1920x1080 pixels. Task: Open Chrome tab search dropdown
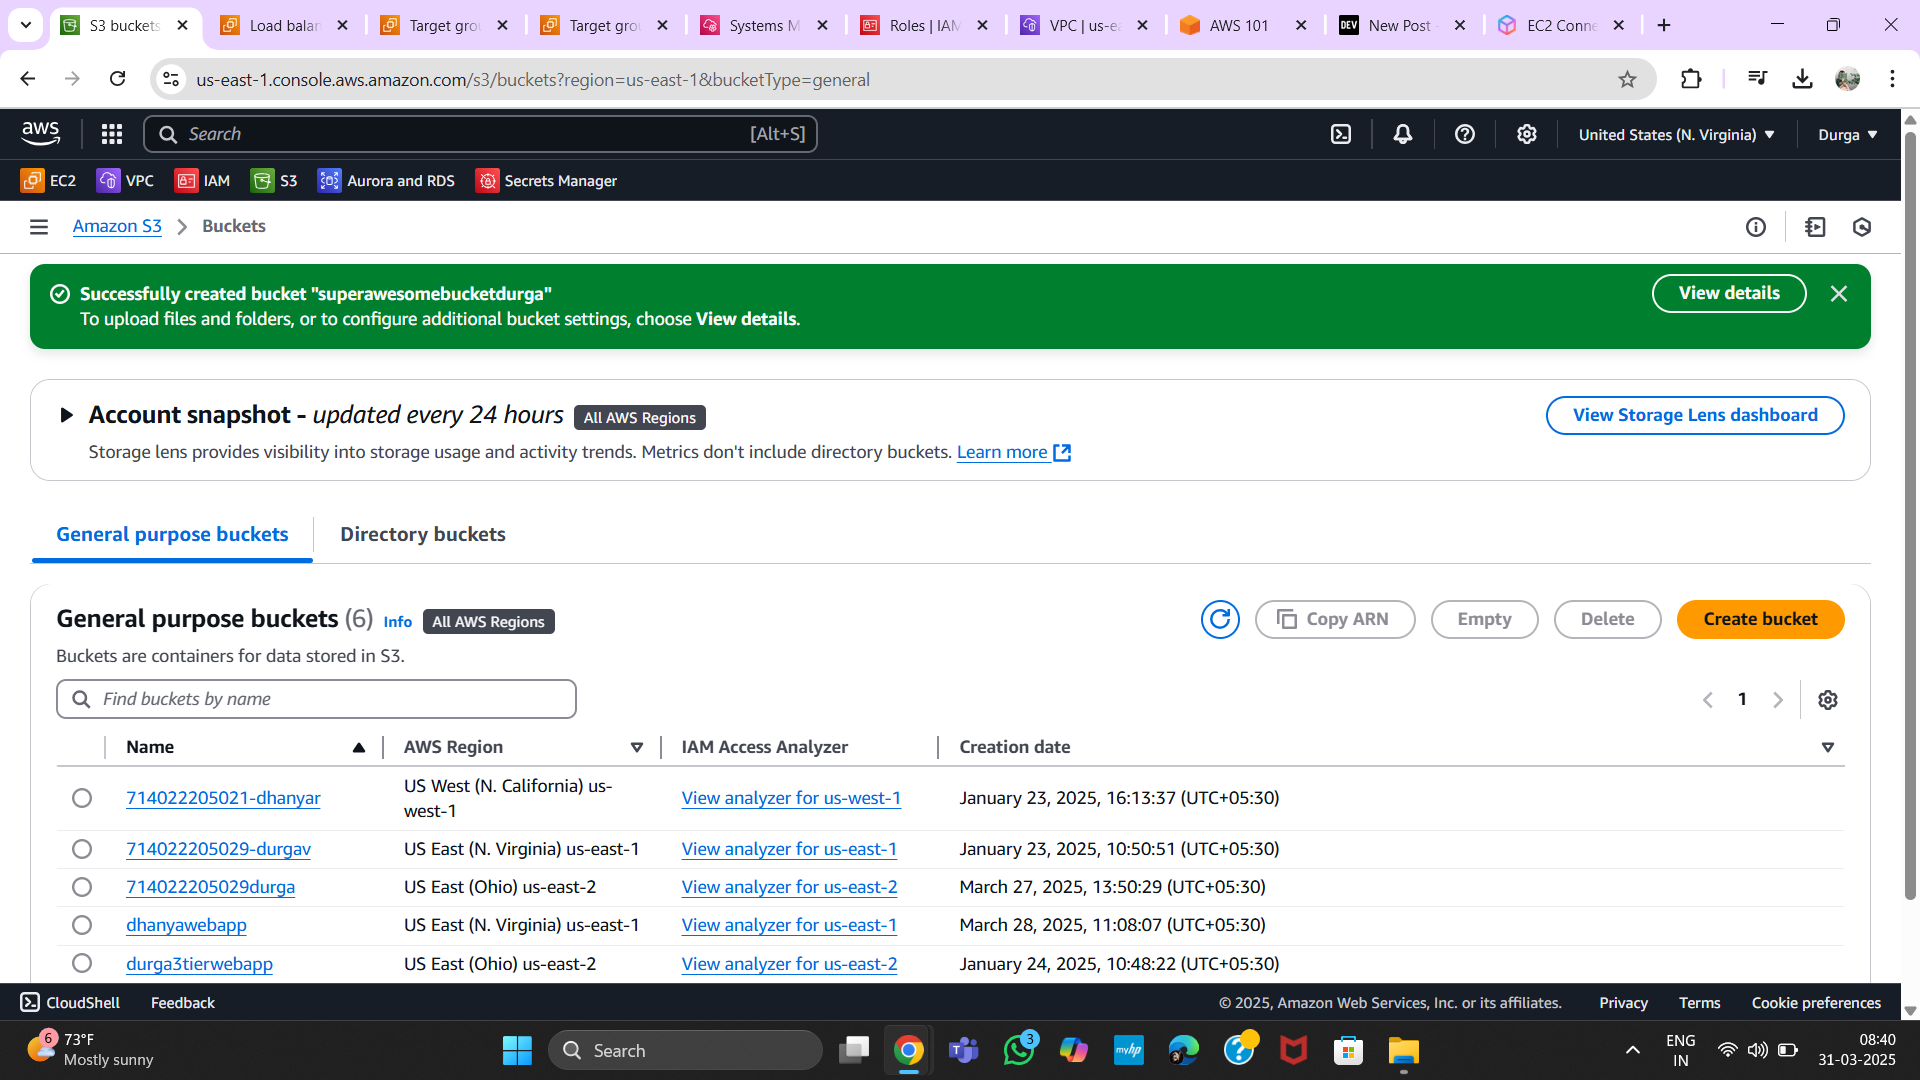26,25
